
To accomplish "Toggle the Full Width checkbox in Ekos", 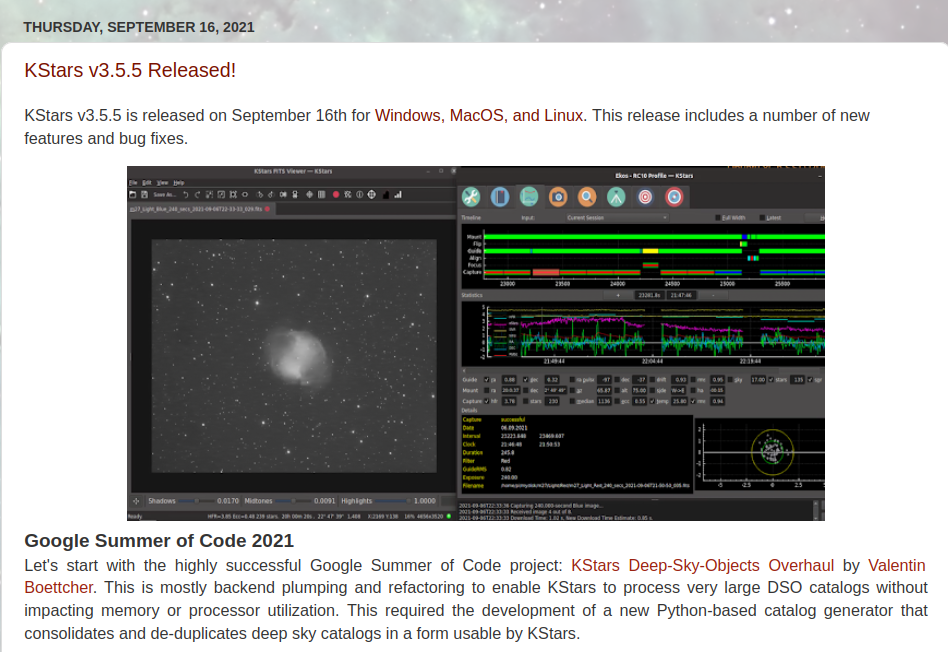I will (x=718, y=218).
